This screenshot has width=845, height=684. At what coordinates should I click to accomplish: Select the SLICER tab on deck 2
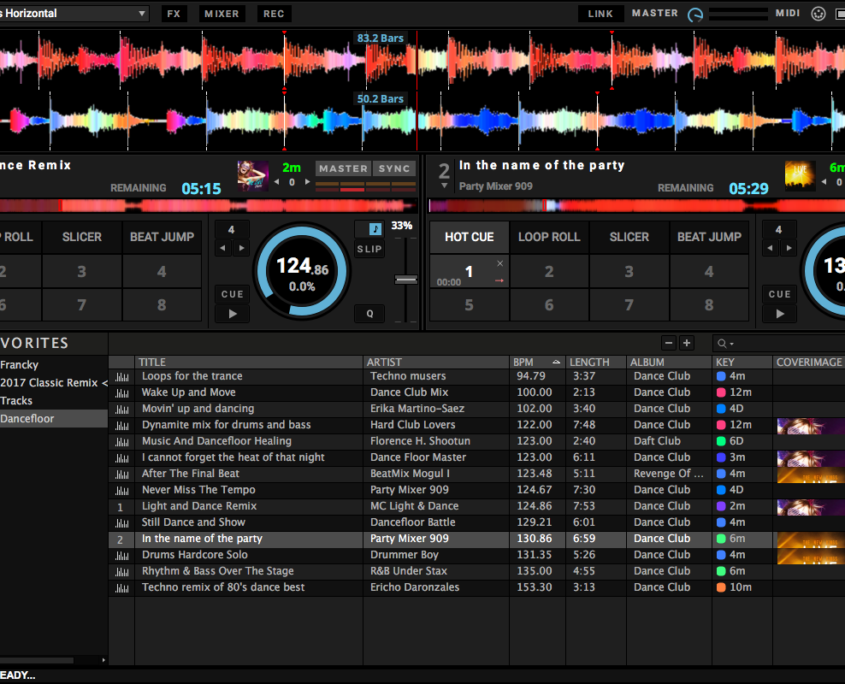click(629, 237)
